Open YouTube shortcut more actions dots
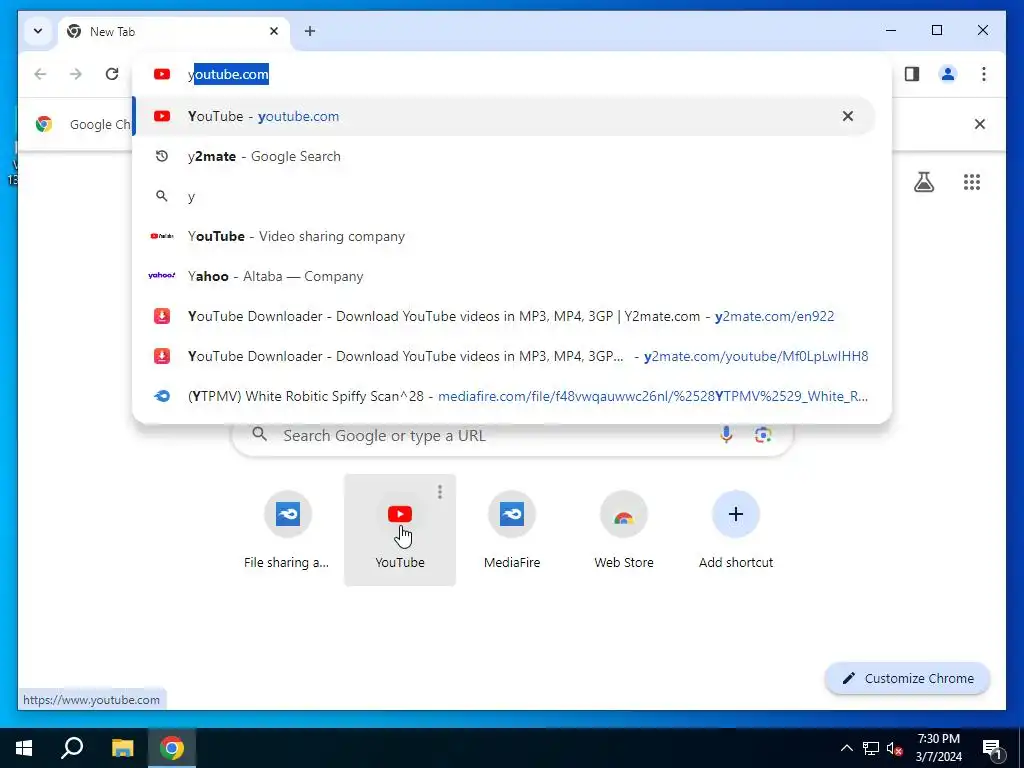The height and width of the screenshot is (768, 1024). [x=440, y=492]
